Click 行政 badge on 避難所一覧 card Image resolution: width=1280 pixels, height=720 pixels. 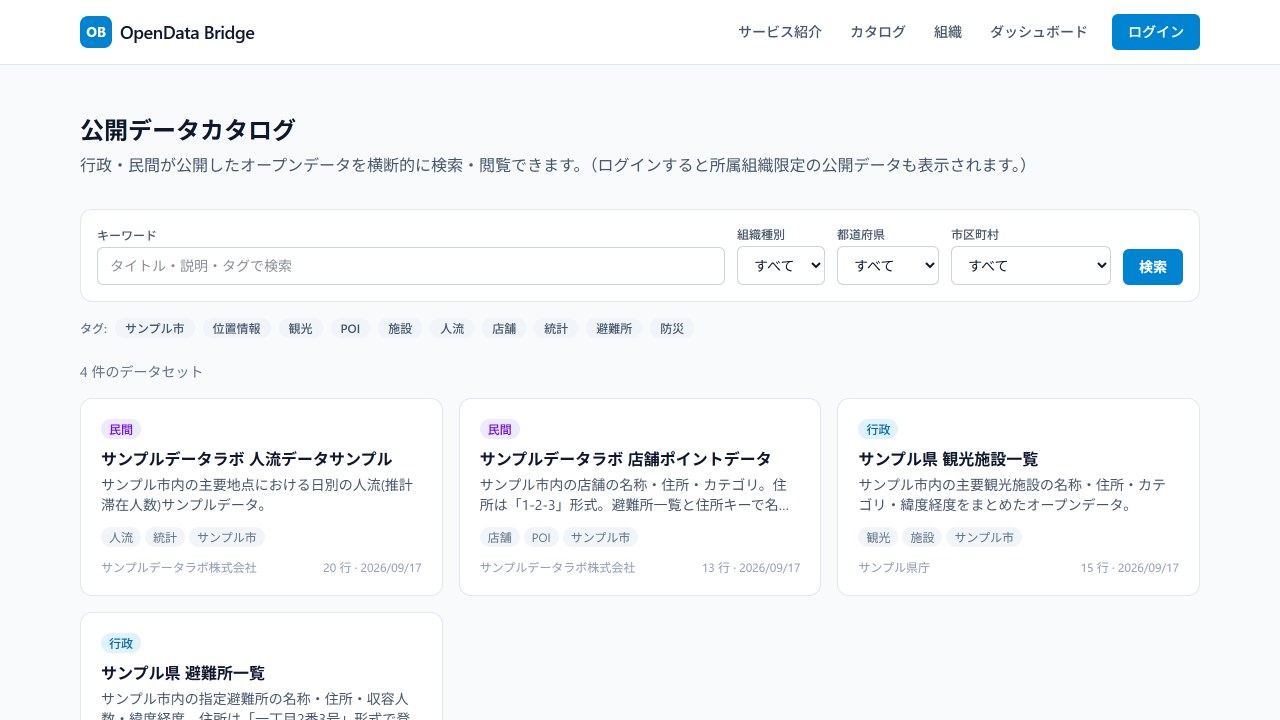click(121, 643)
